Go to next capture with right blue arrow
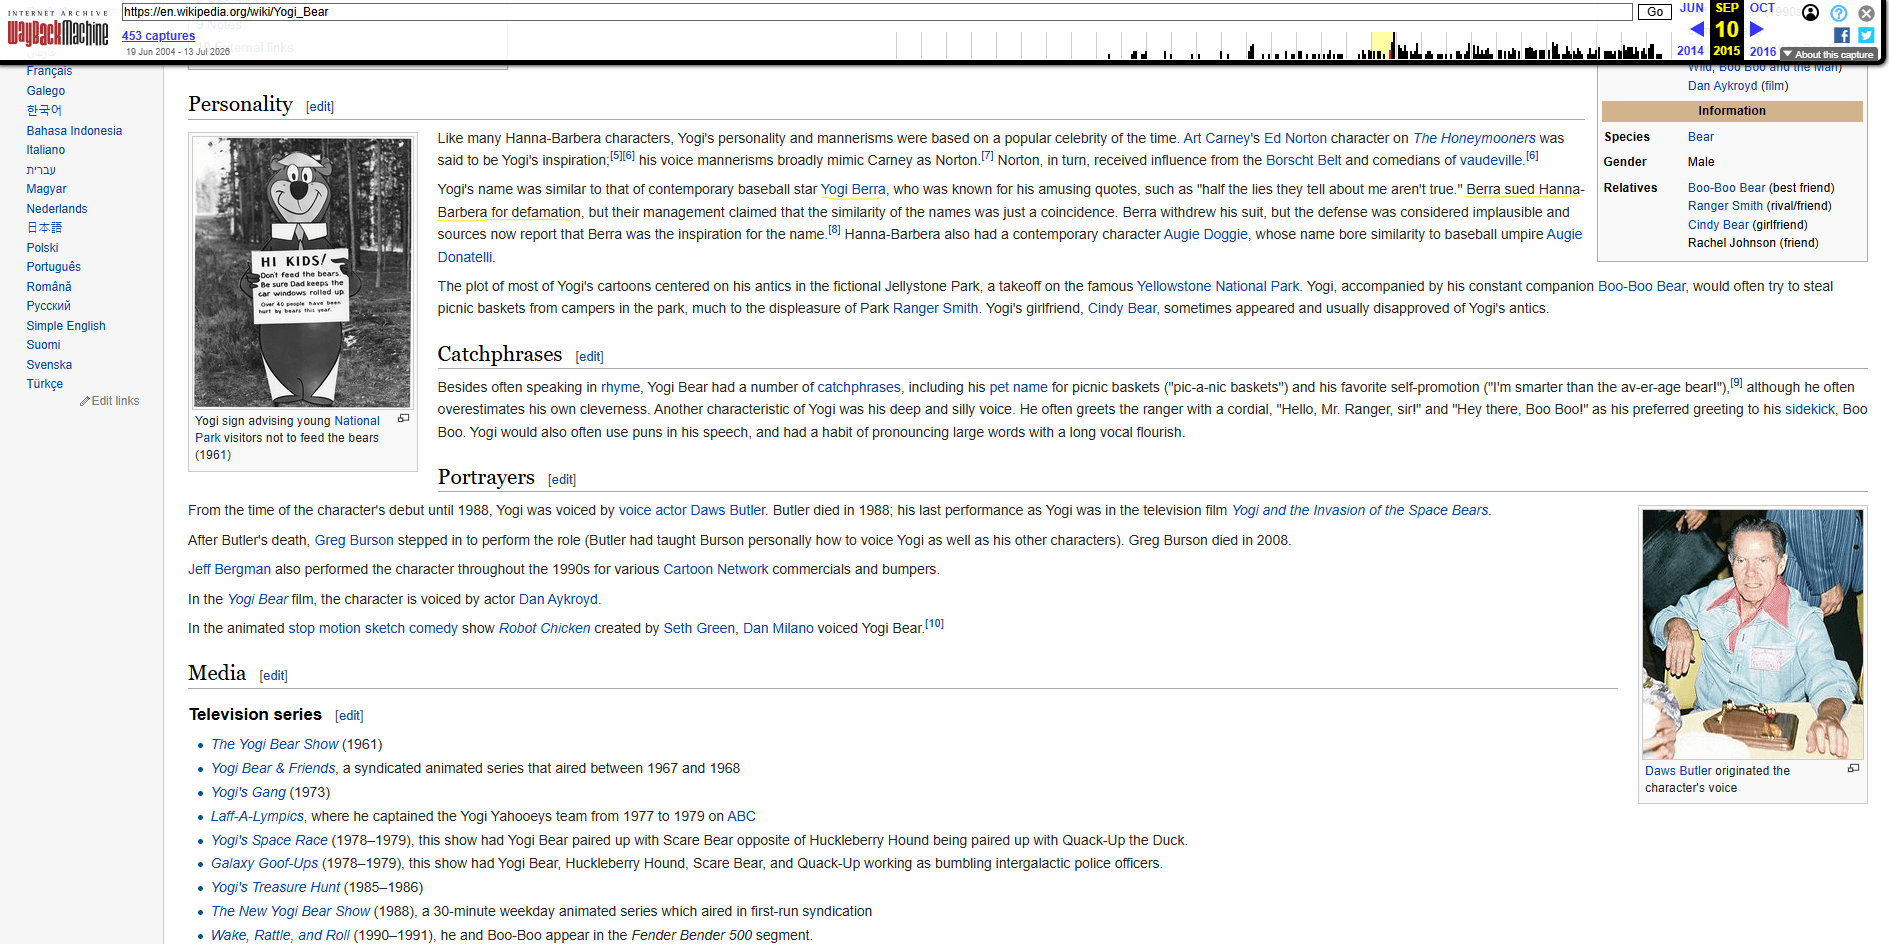 click(x=1756, y=29)
